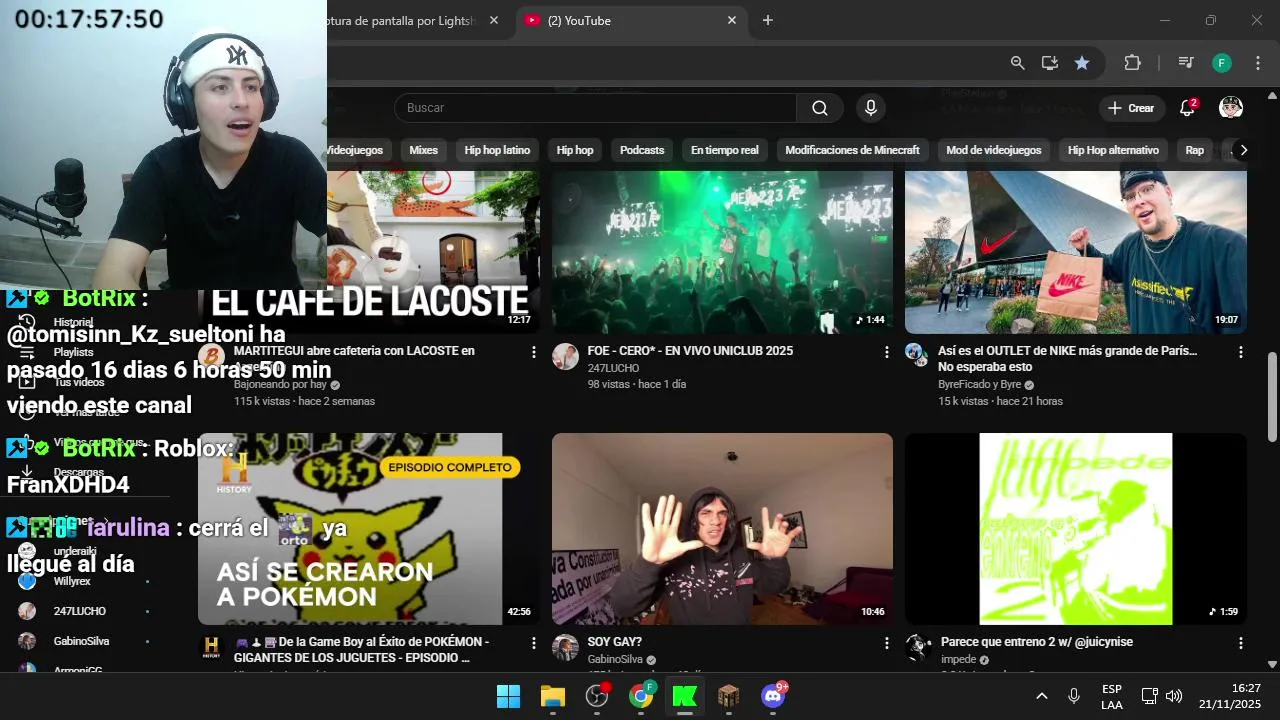Open the Chrome extensions puzzle icon
1280x720 pixels.
tap(1133, 63)
